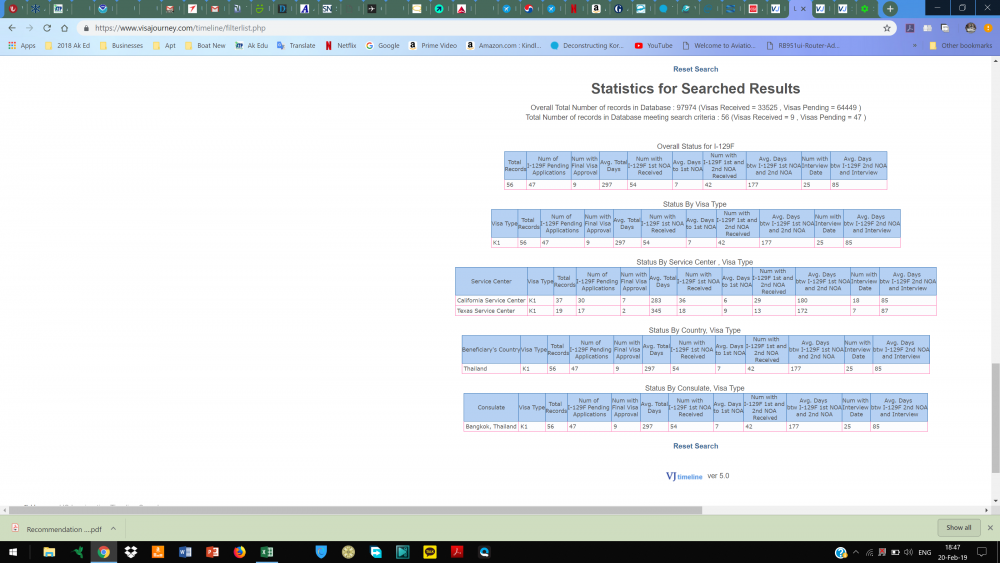Open a new browser tab
This screenshot has width=1000, height=563.
890,9
